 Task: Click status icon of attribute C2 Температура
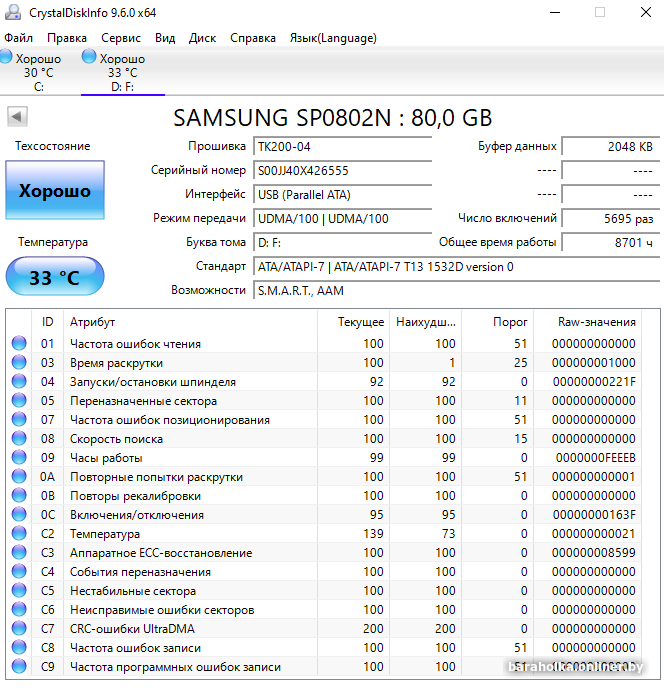[19, 534]
